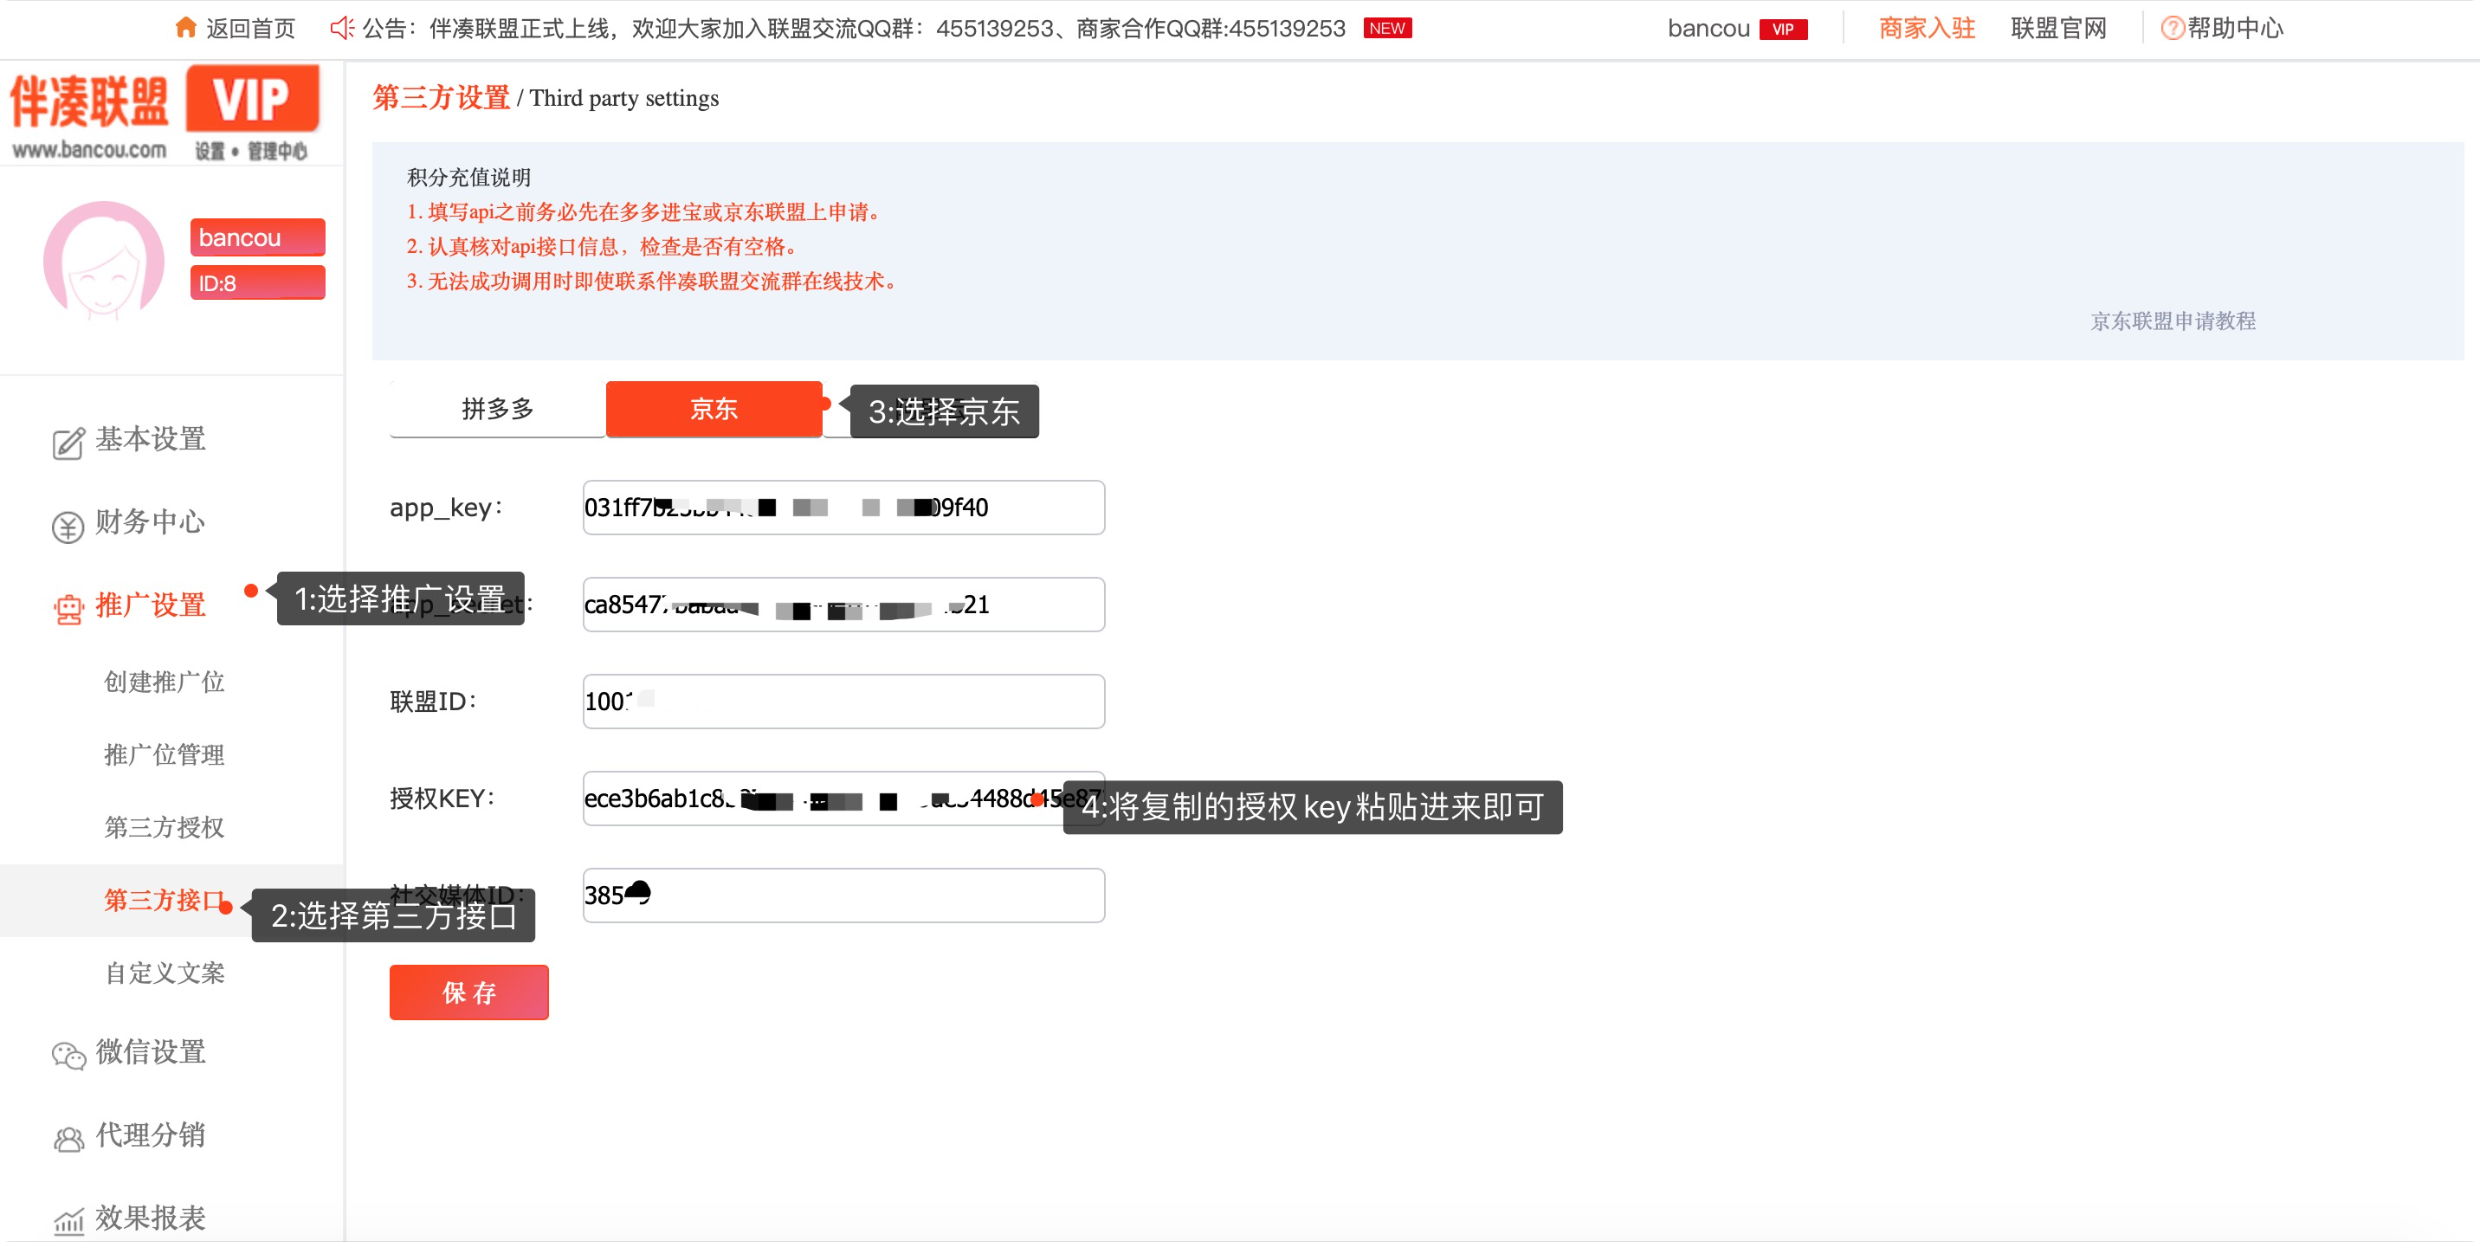Select 第三方接口 submenu item

click(164, 901)
